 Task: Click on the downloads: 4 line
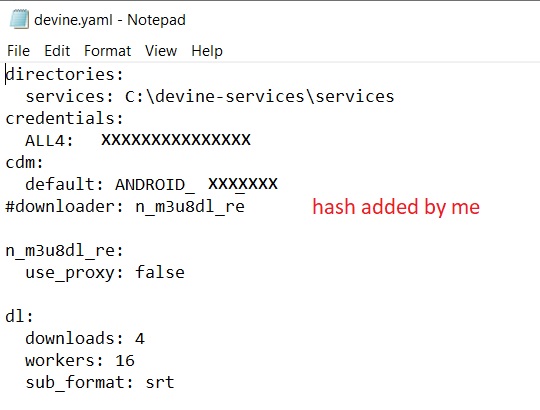click(85, 338)
